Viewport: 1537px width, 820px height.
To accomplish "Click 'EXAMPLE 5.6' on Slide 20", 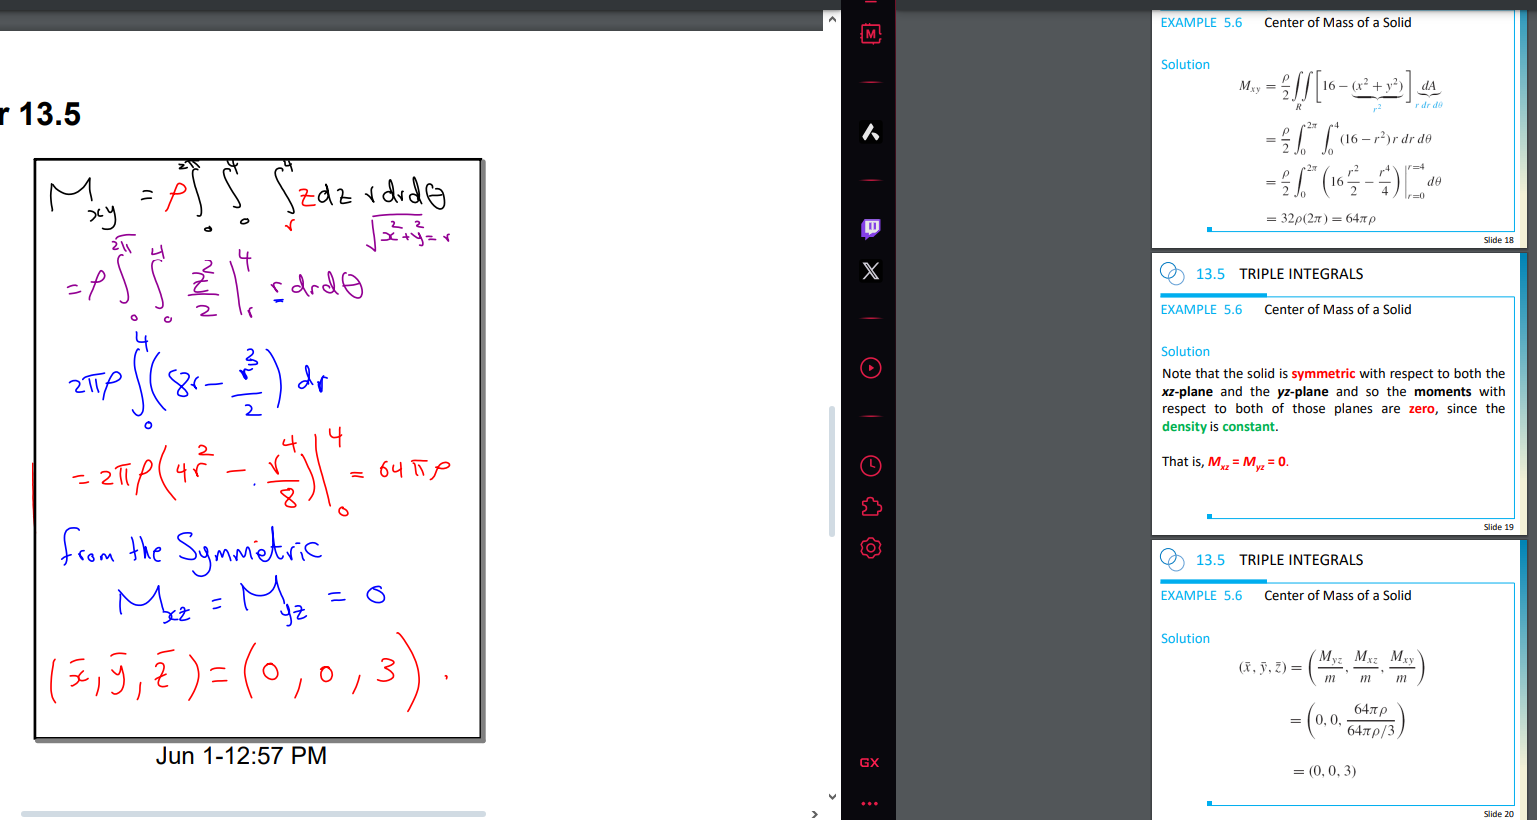I will (1201, 595).
